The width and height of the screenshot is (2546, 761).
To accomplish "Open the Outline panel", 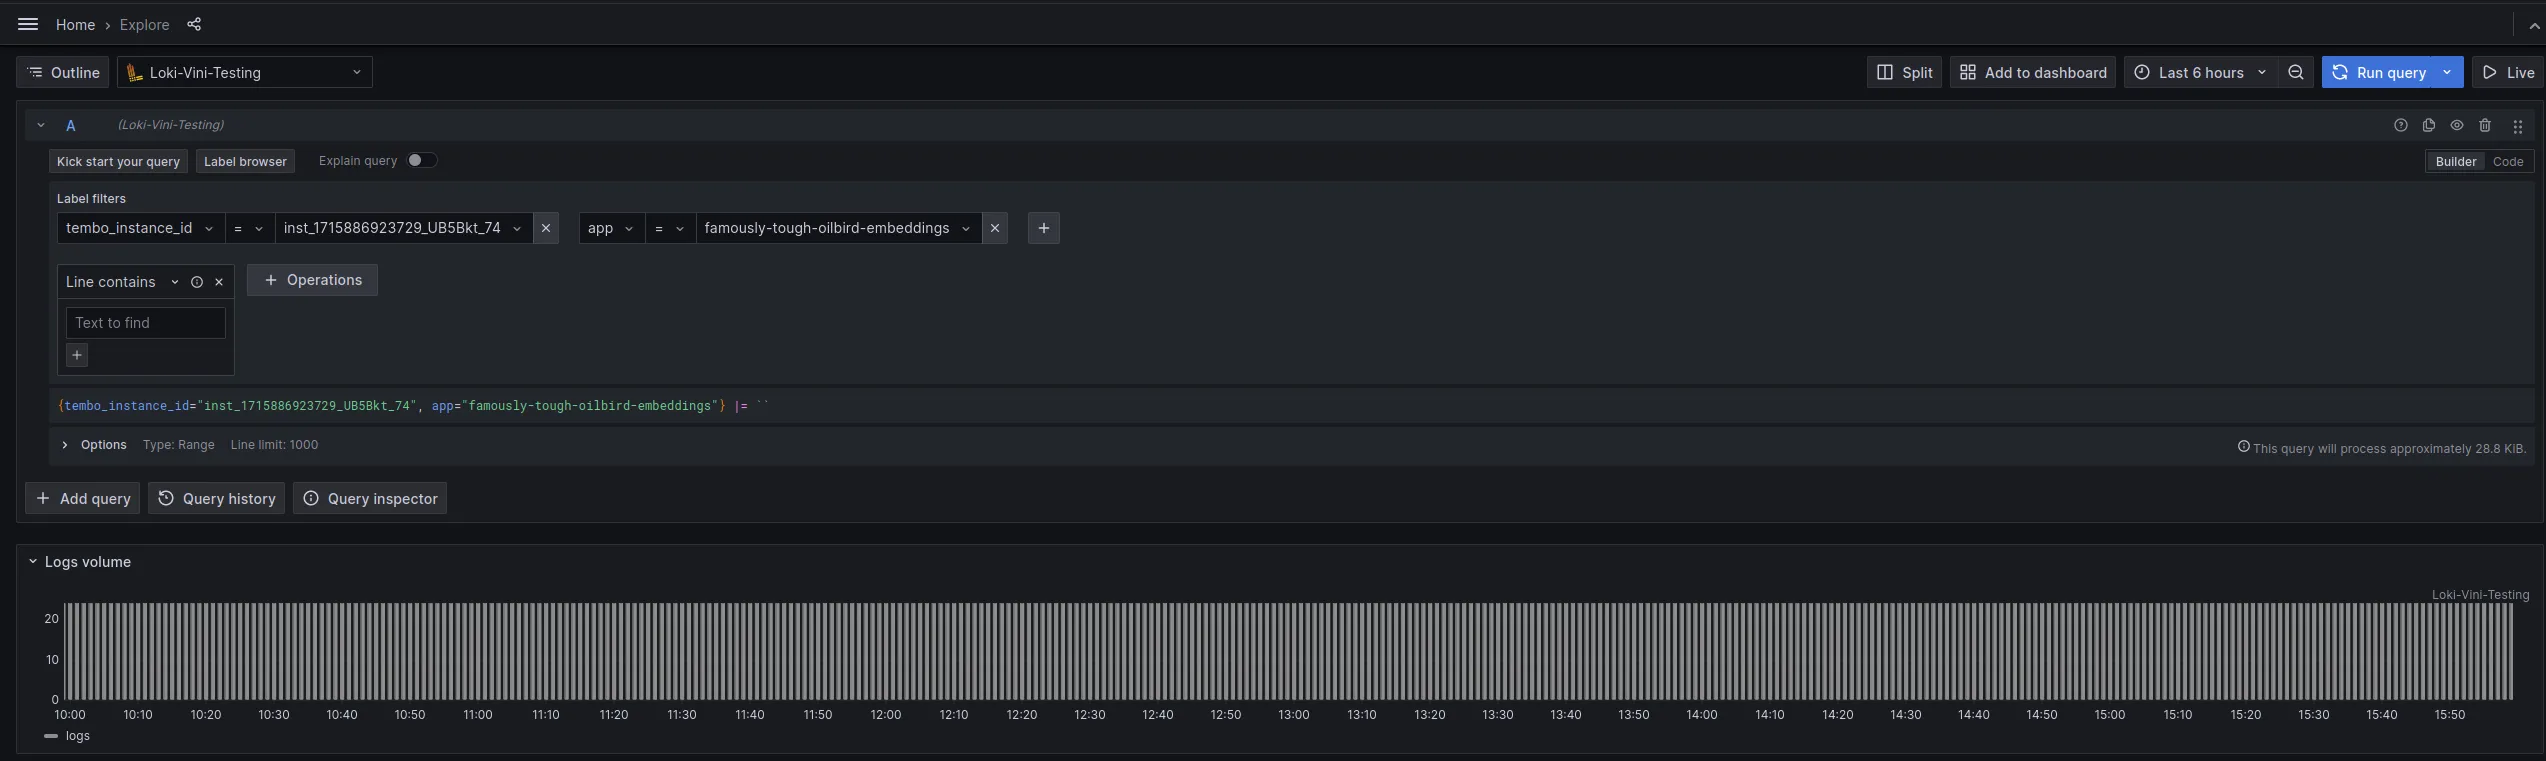I will pyautogui.click(x=63, y=72).
